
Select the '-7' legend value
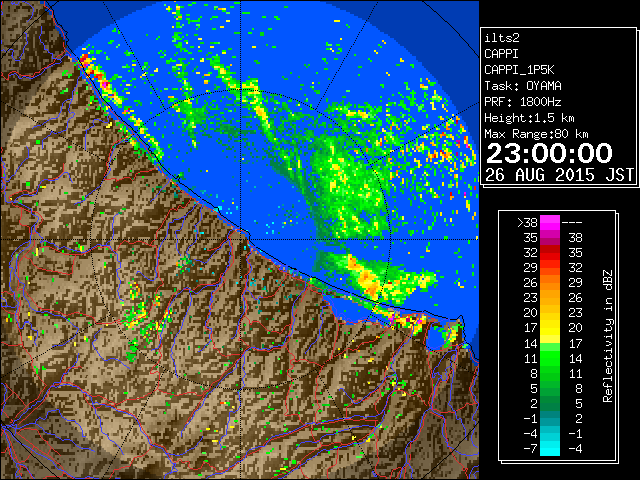tap(530, 449)
